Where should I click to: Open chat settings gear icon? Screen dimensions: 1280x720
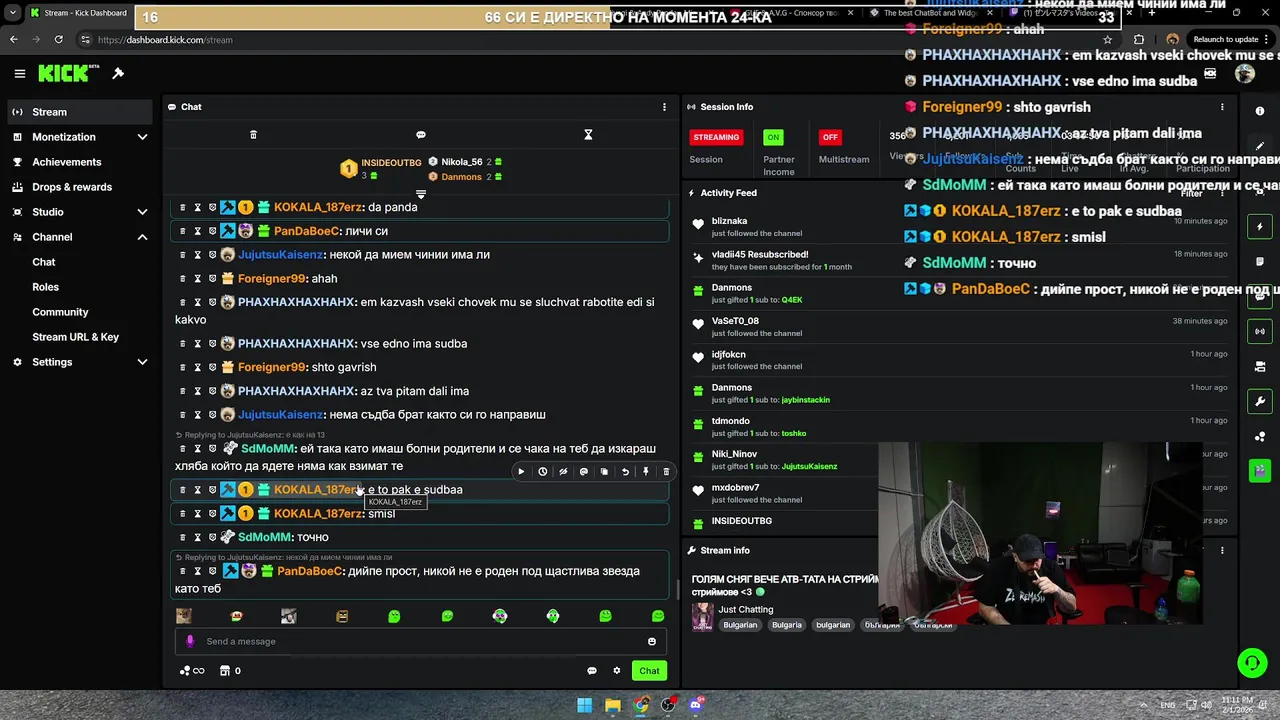[x=617, y=671]
